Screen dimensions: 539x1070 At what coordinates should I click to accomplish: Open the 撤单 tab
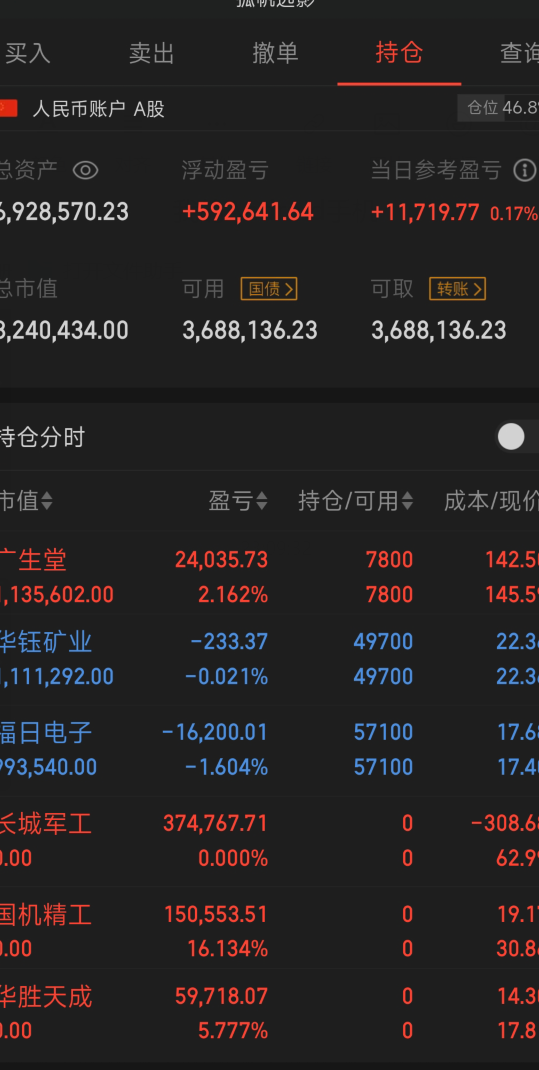[275, 53]
